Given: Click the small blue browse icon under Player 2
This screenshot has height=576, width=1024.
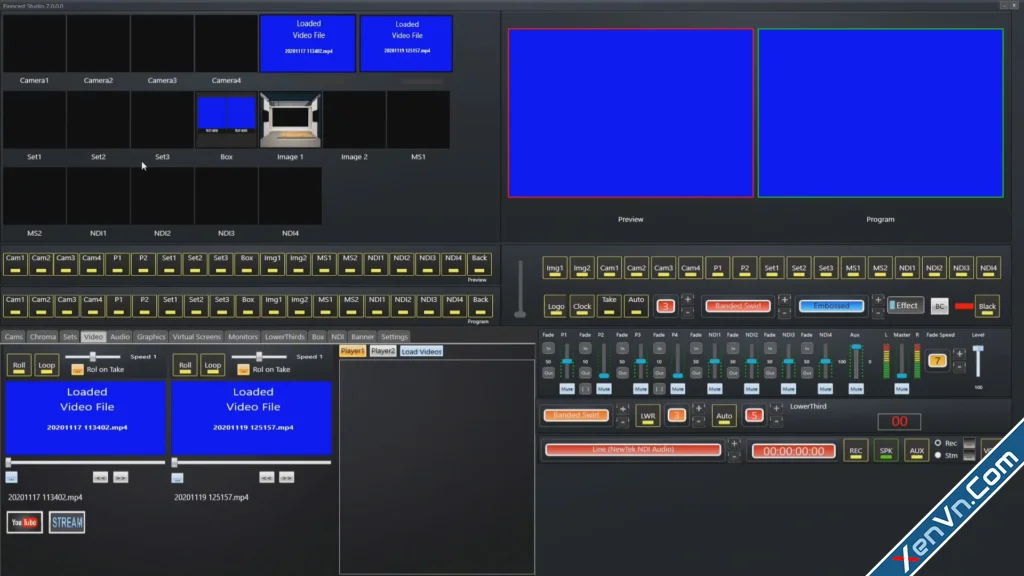Looking at the screenshot, I should (178, 477).
